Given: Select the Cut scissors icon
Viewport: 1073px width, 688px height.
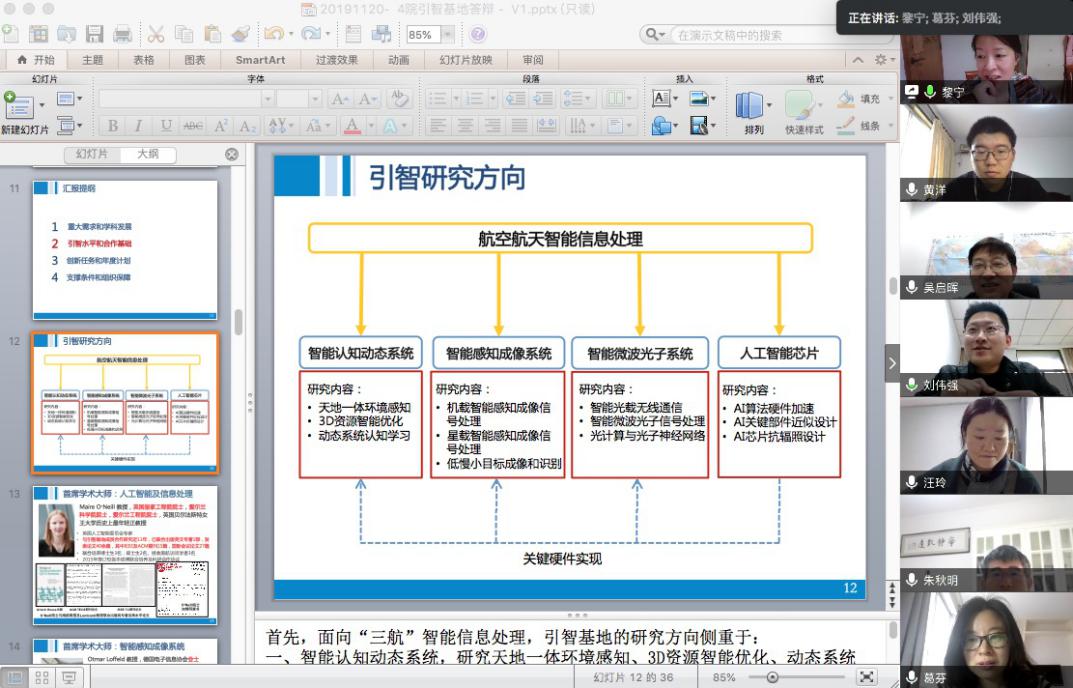Looking at the screenshot, I should (155, 35).
